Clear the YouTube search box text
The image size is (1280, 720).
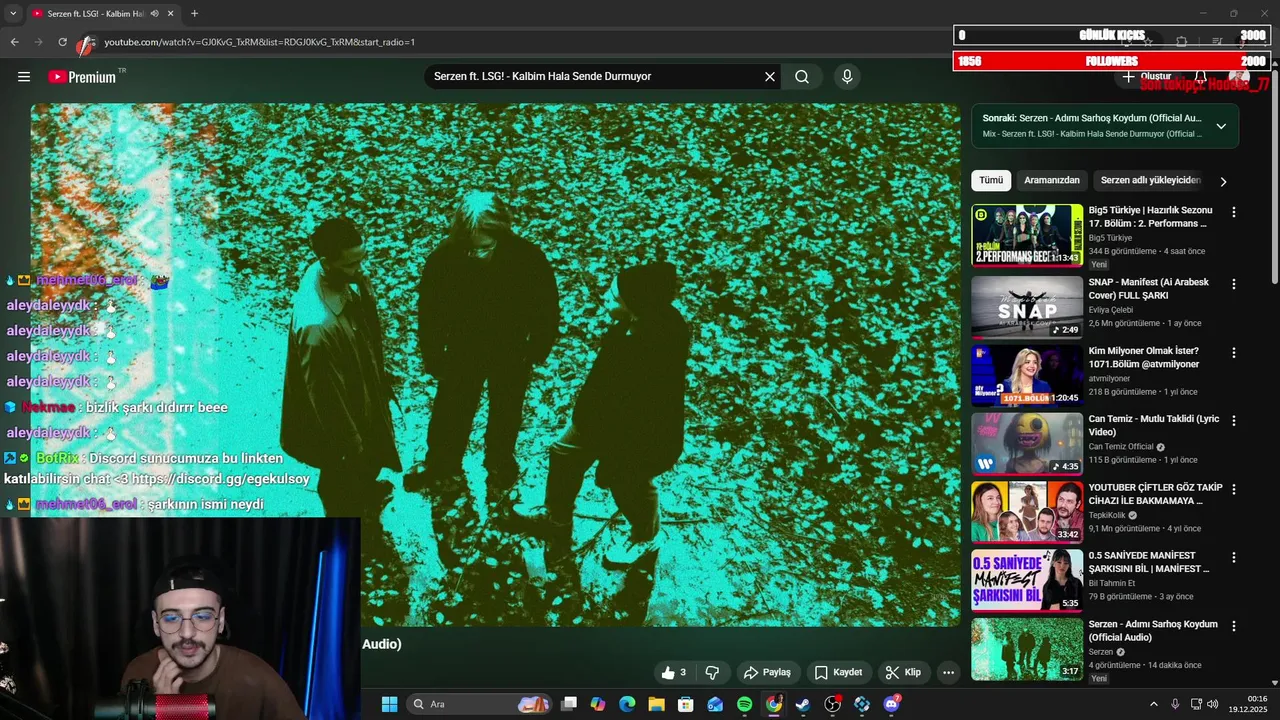(770, 77)
